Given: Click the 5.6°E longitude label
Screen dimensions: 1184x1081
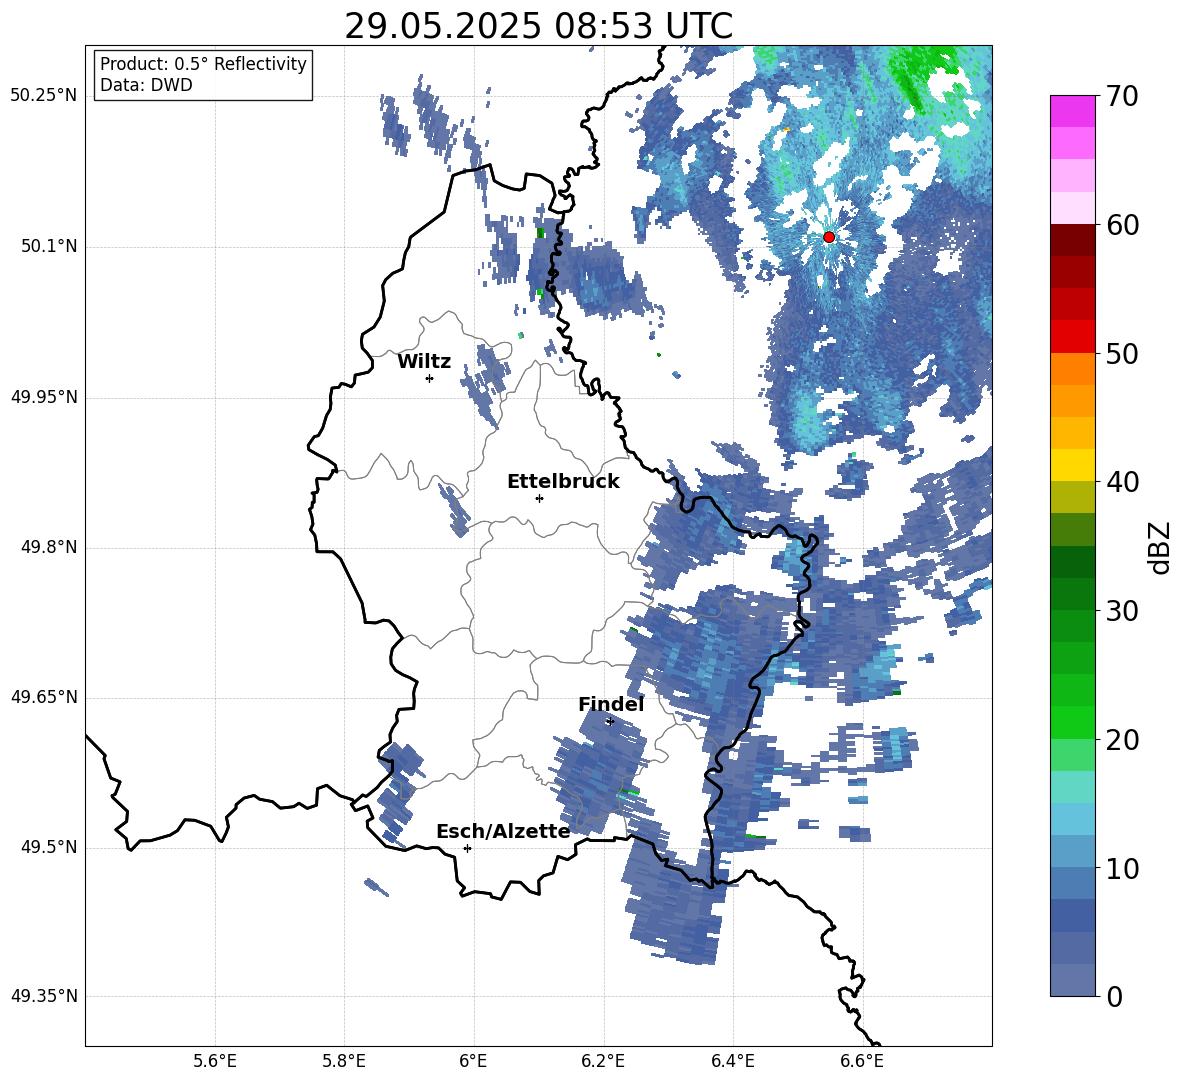Looking at the screenshot, I should pos(215,1061).
